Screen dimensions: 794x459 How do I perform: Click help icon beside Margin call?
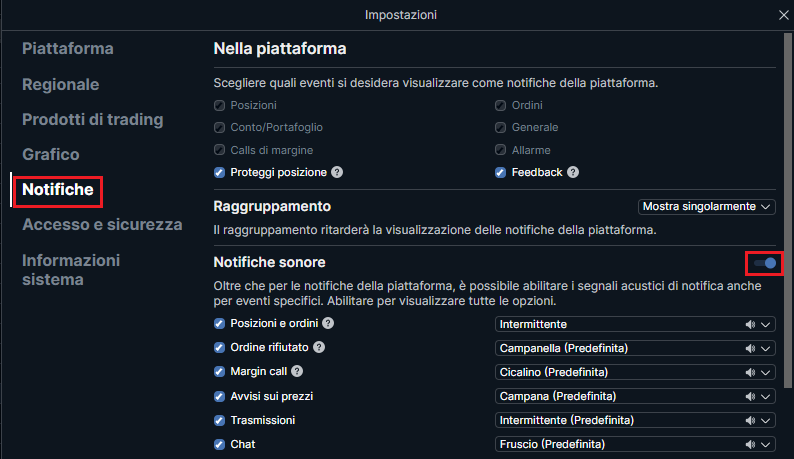coord(297,371)
